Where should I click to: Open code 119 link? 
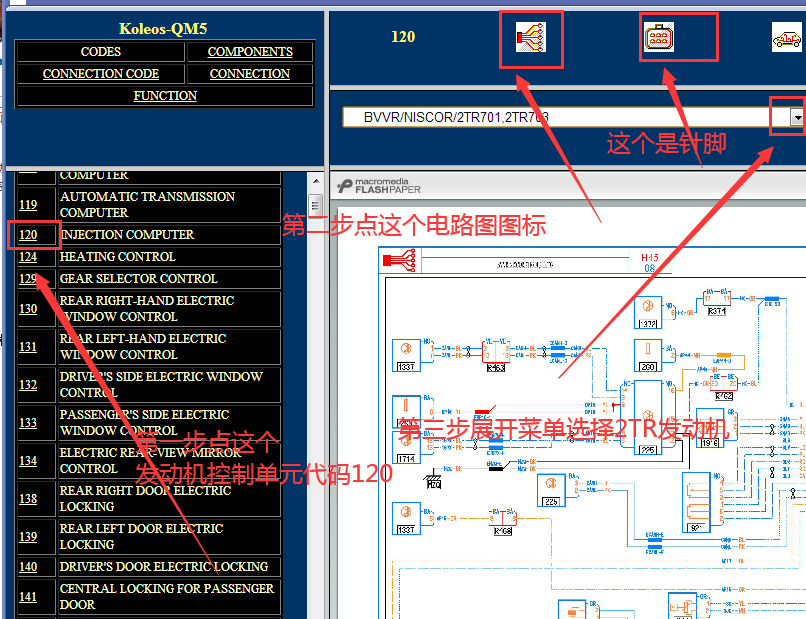pos(28,205)
